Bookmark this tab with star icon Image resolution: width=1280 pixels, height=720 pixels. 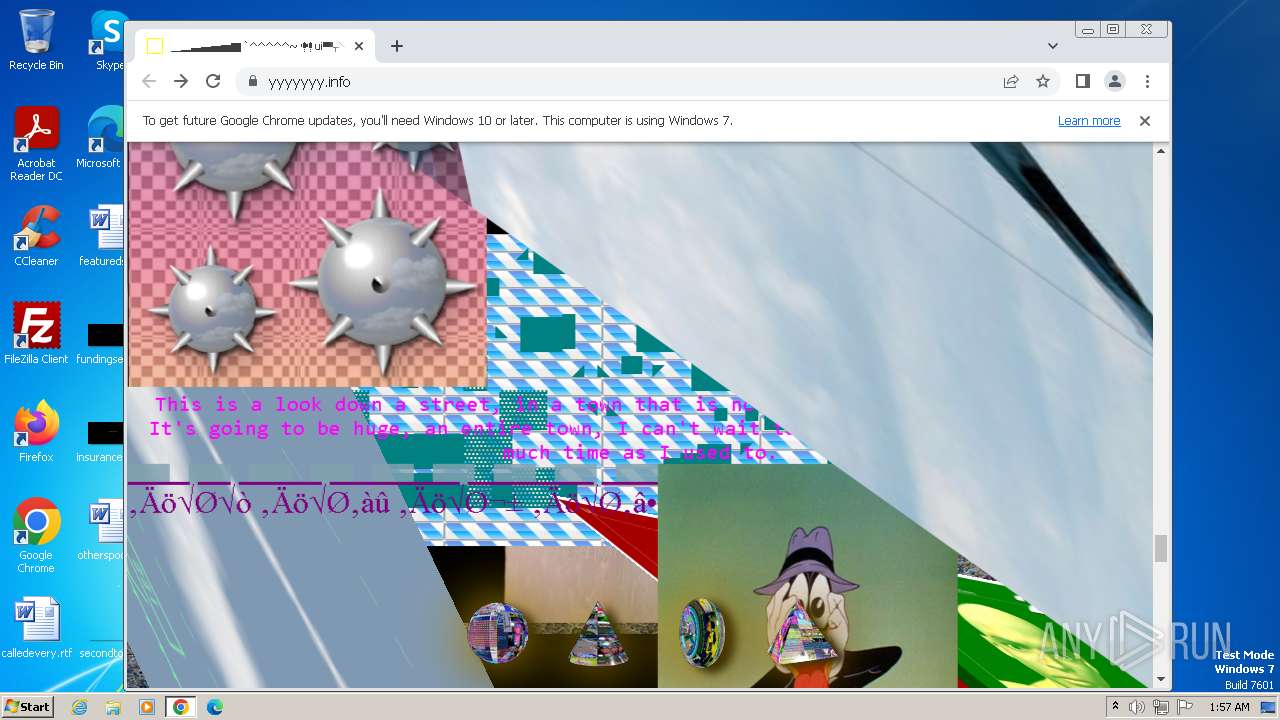(1043, 82)
